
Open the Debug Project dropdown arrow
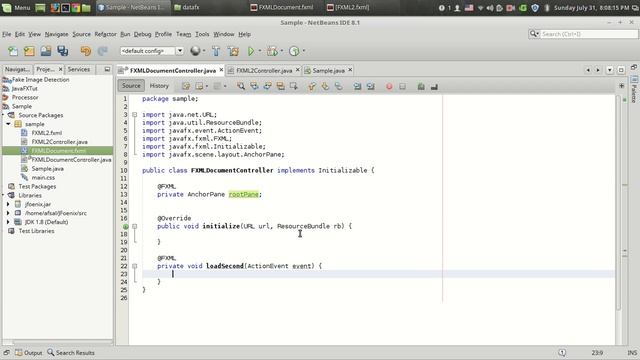pyautogui.click(x=282, y=51)
